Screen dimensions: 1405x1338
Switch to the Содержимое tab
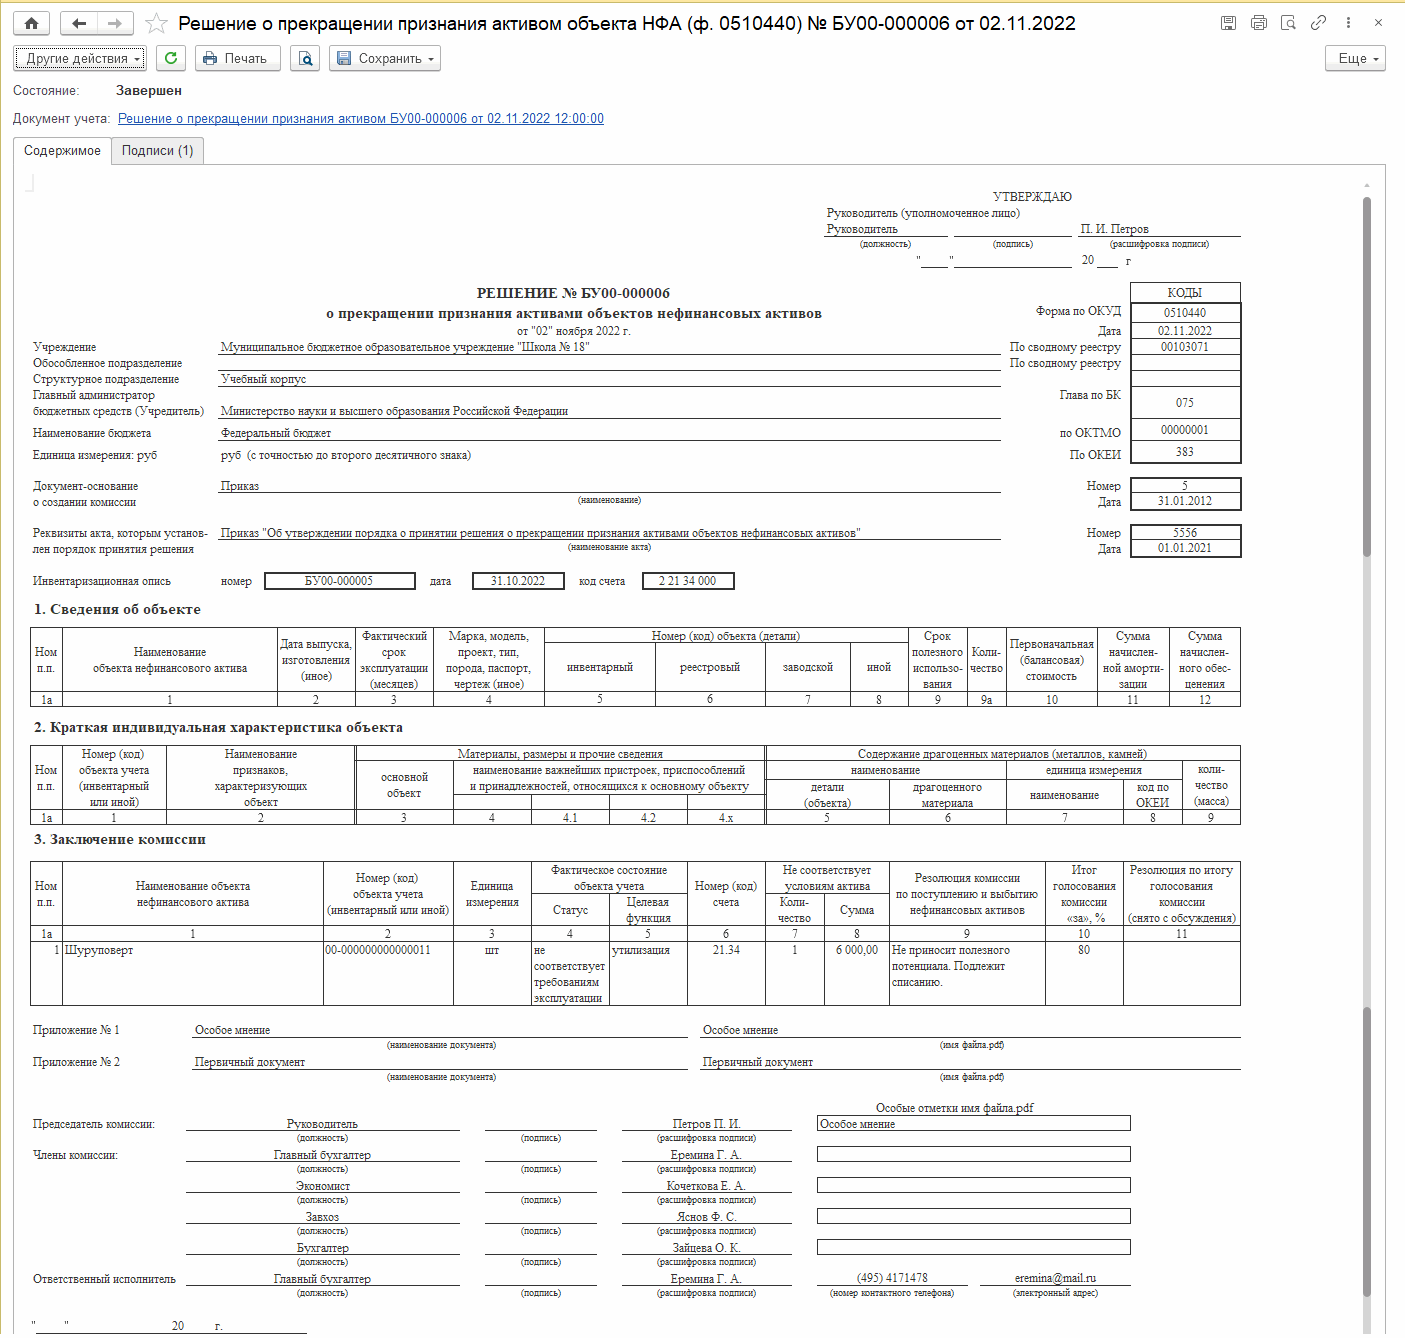point(62,151)
